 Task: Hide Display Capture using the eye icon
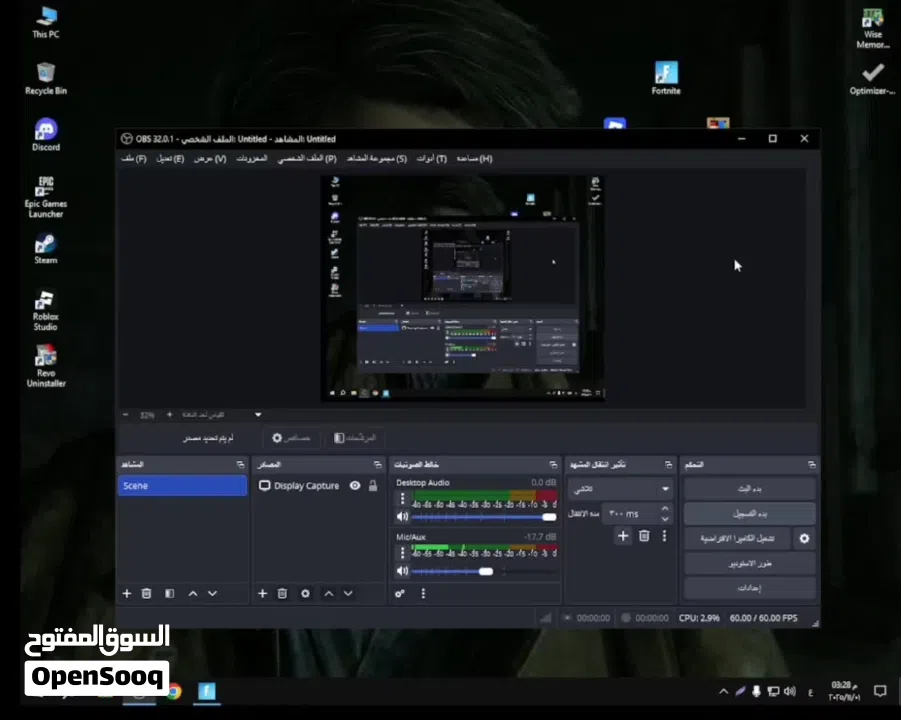coord(355,486)
